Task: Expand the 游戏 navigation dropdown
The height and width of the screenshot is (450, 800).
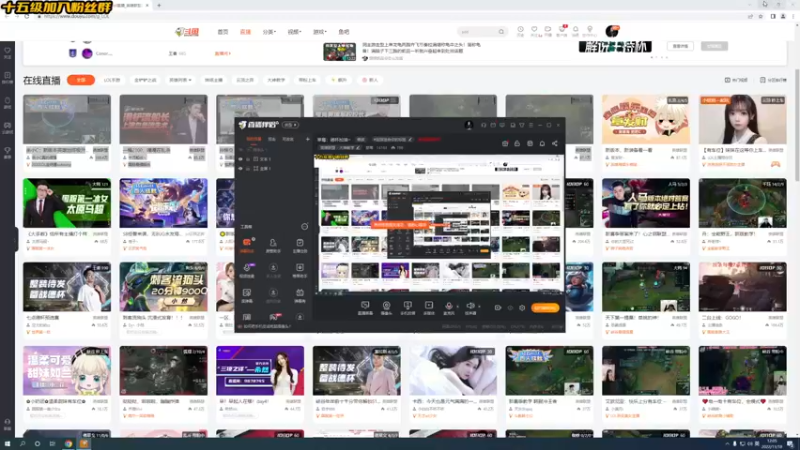Action: (319, 32)
